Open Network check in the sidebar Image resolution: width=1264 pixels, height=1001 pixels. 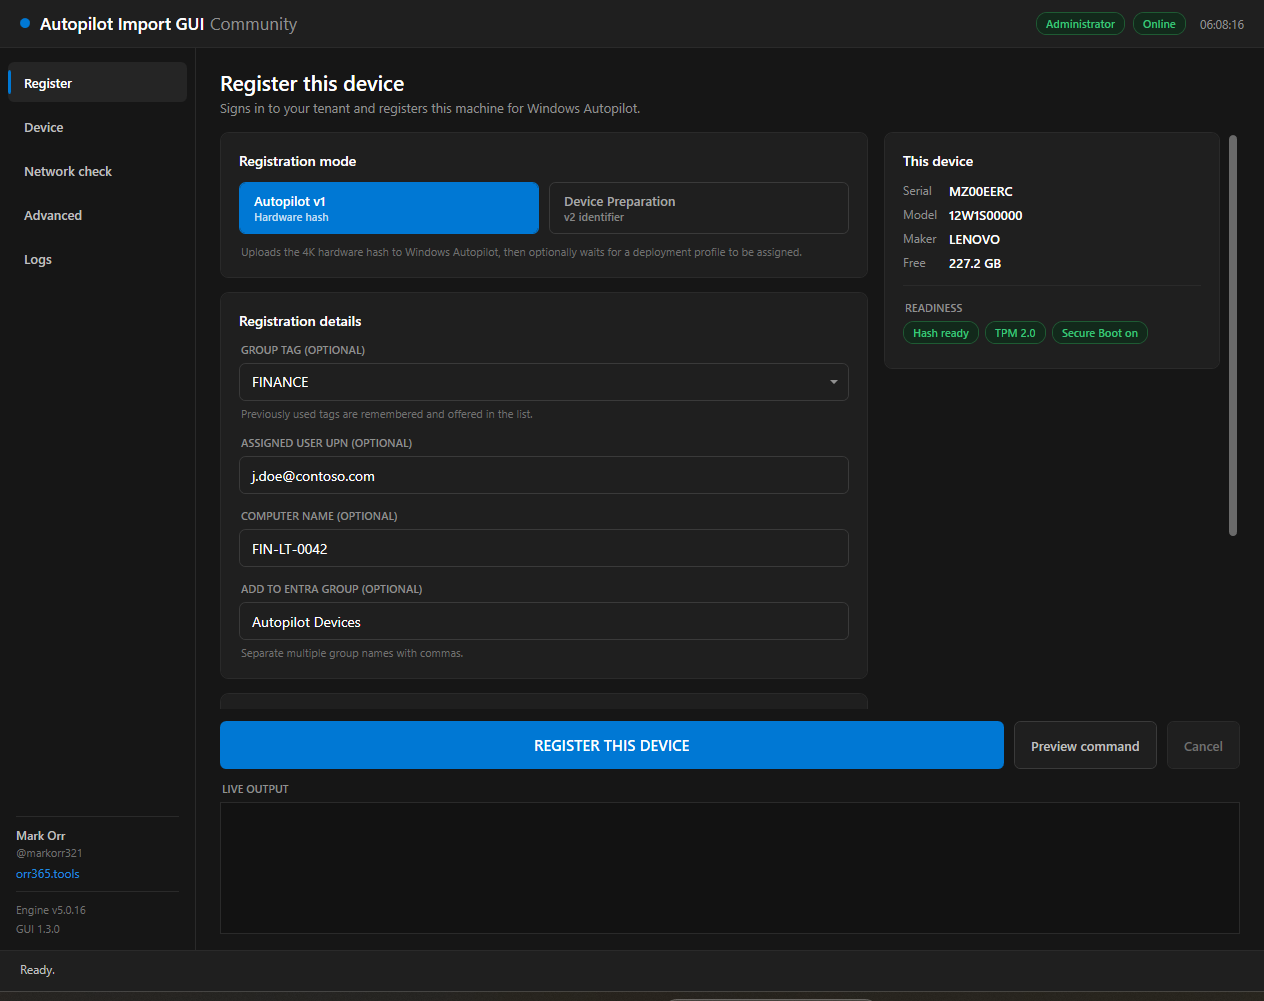tap(97, 171)
